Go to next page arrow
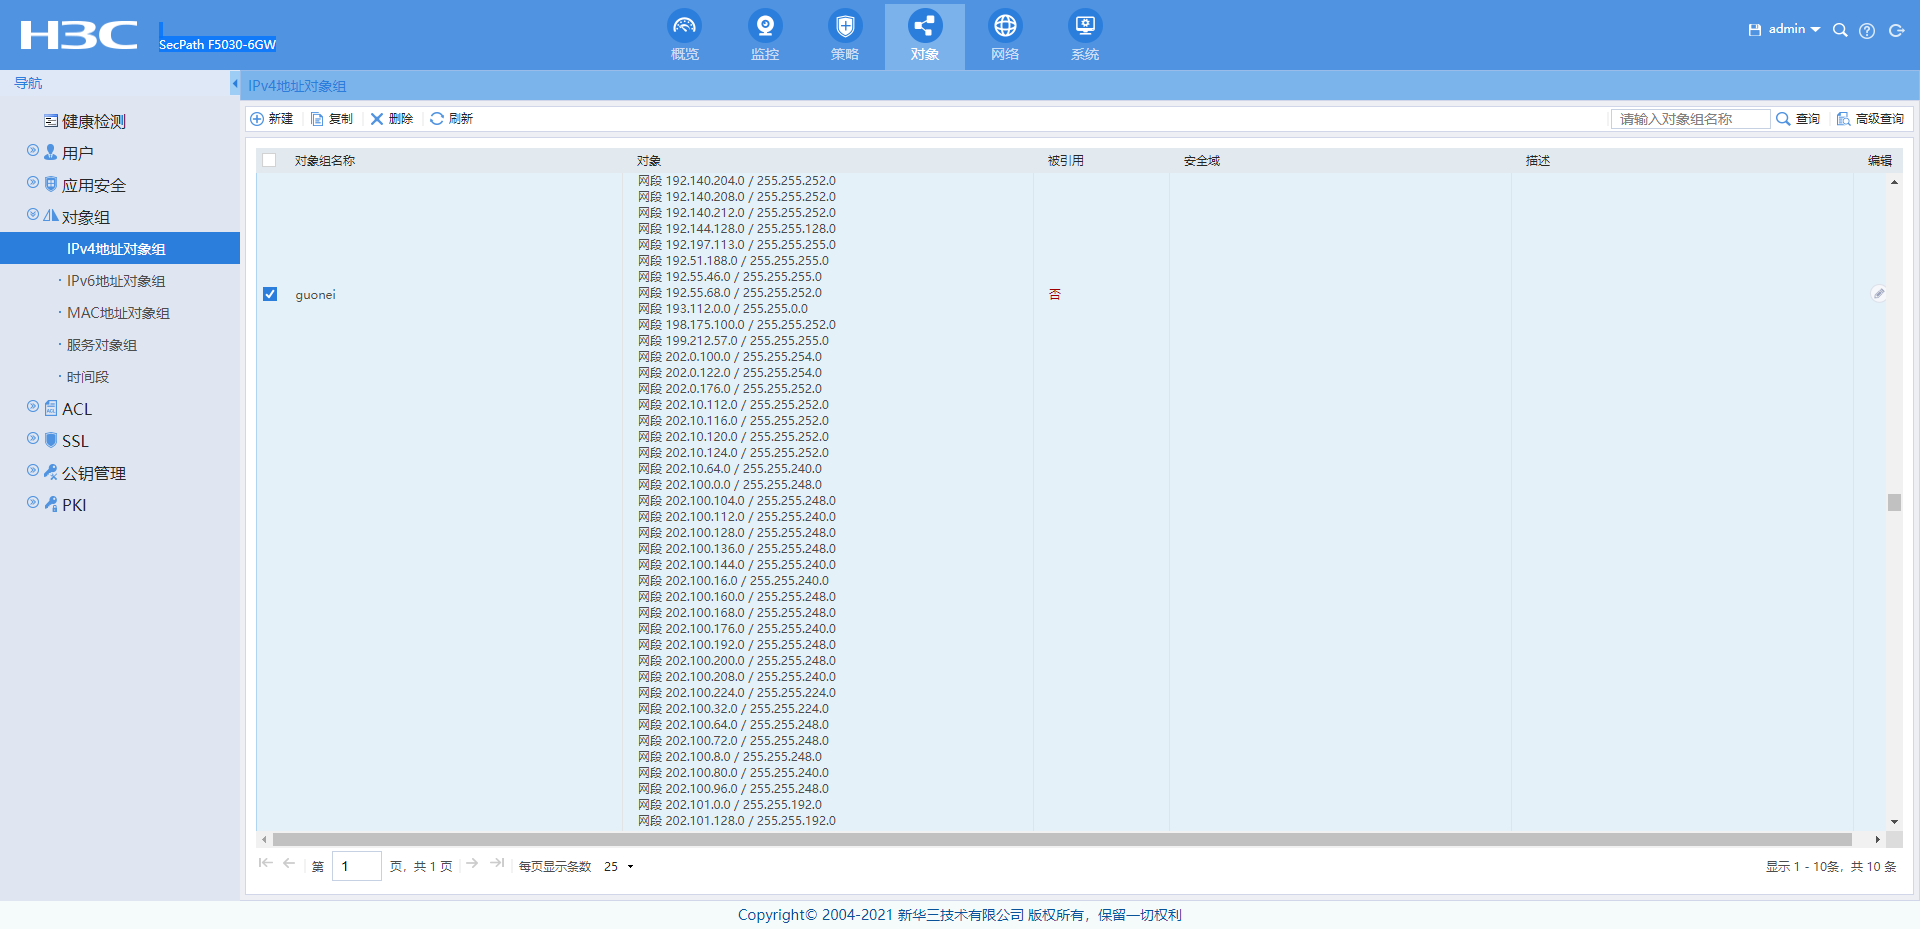The image size is (1920, 929). 472,863
